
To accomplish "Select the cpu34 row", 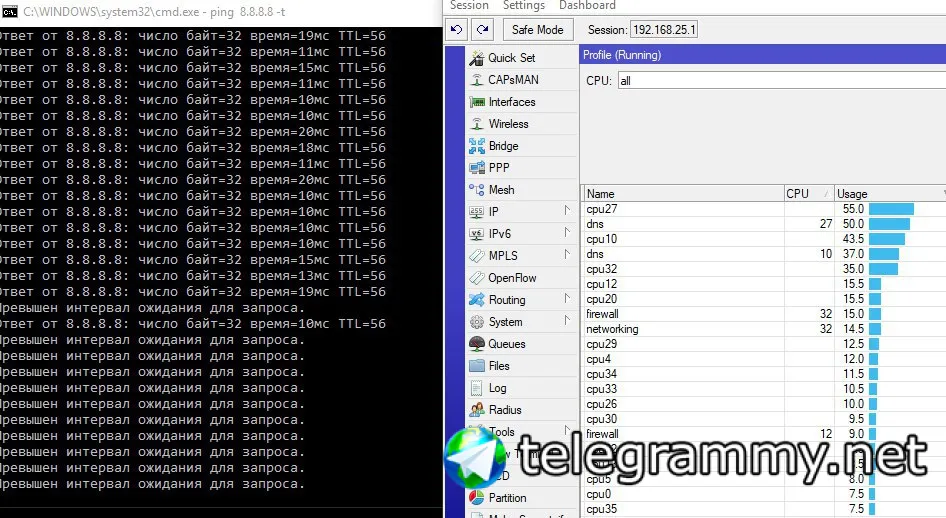I will click(765, 374).
